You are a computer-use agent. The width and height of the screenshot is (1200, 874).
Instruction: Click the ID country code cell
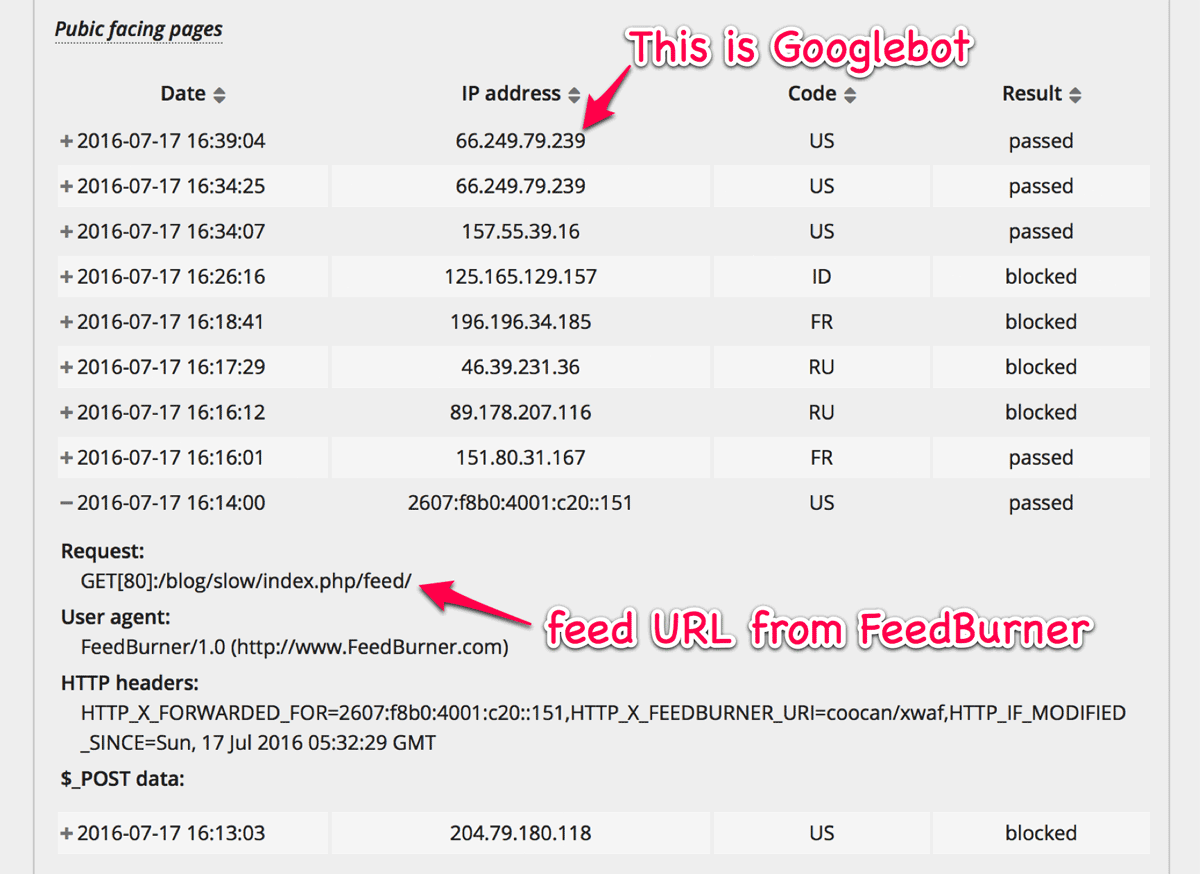[x=821, y=277]
